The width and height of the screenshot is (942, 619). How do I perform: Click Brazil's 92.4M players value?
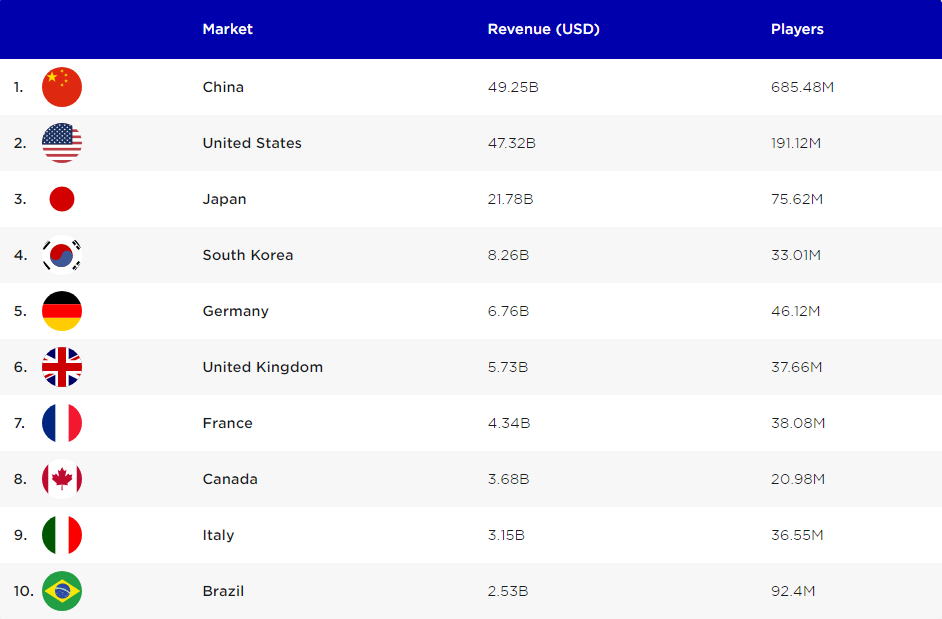click(x=793, y=591)
